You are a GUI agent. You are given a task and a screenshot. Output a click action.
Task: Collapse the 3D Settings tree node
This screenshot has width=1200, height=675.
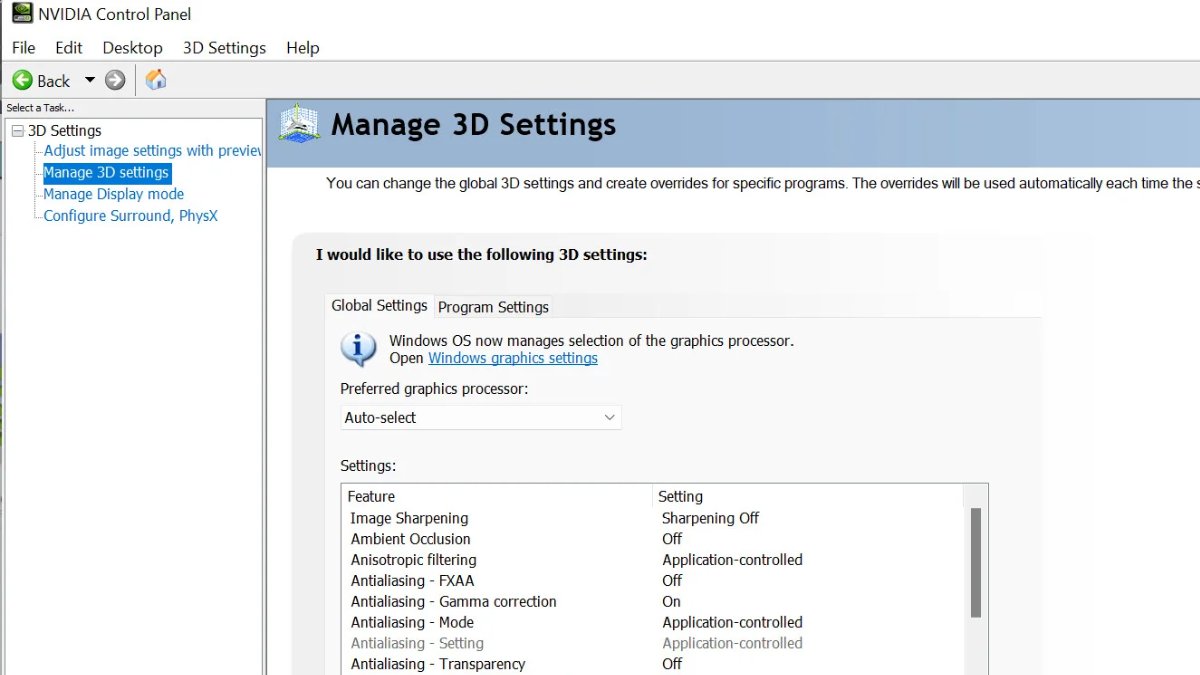point(16,130)
